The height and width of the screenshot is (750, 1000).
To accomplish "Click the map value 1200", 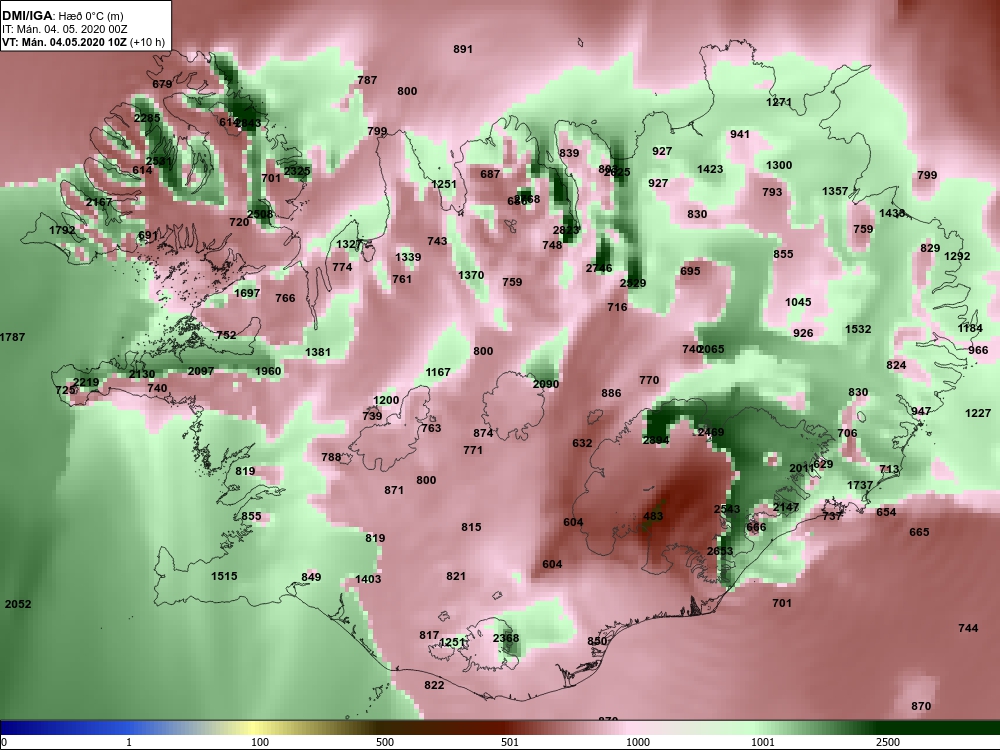I will (386, 400).
